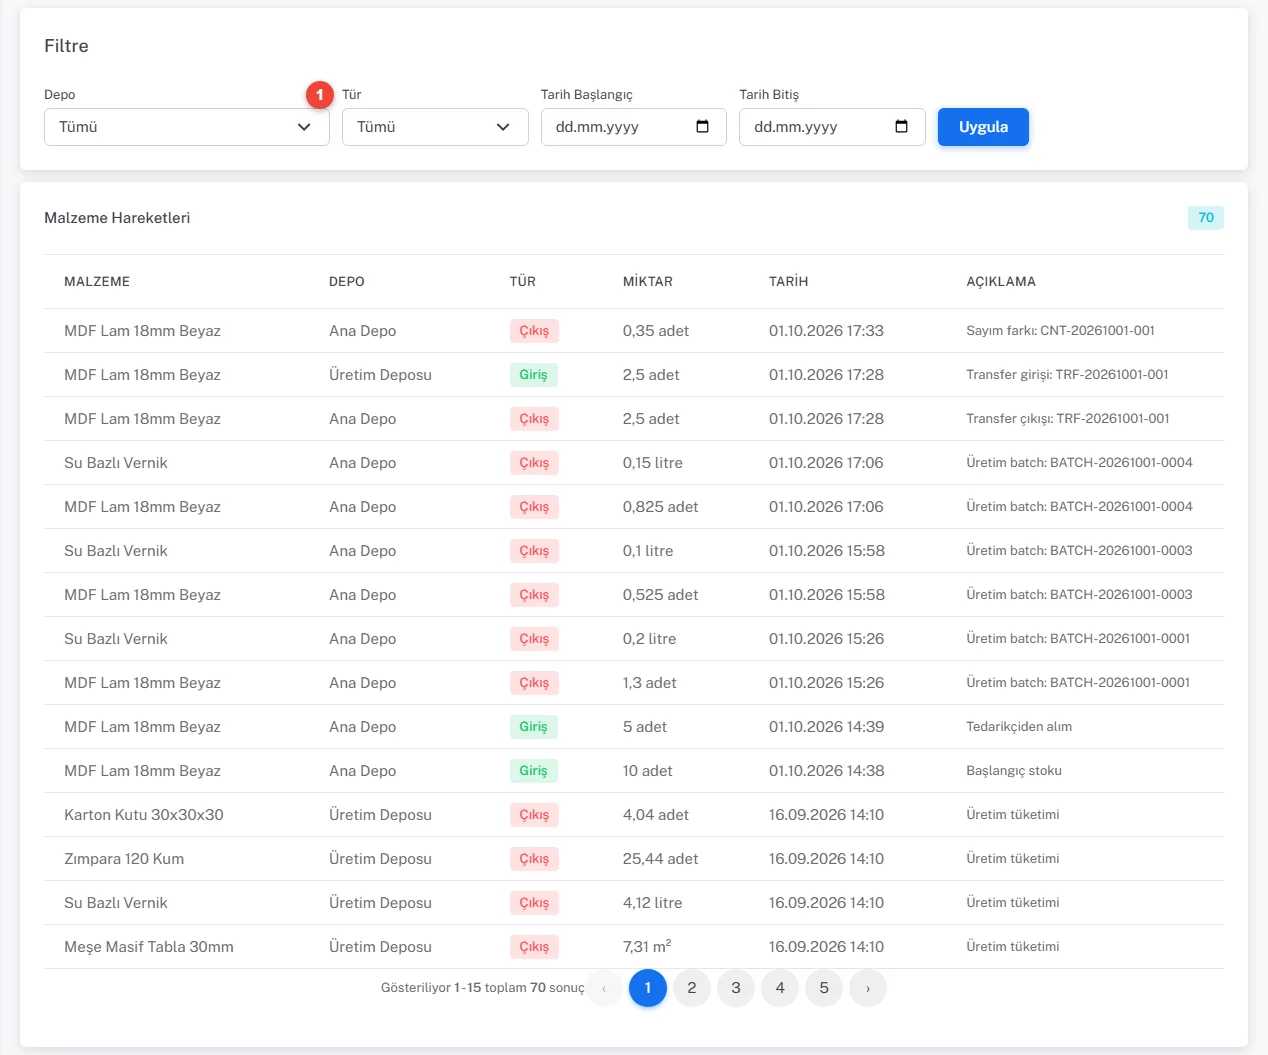Click the MALZEME column header
1268x1055 pixels.
click(97, 282)
